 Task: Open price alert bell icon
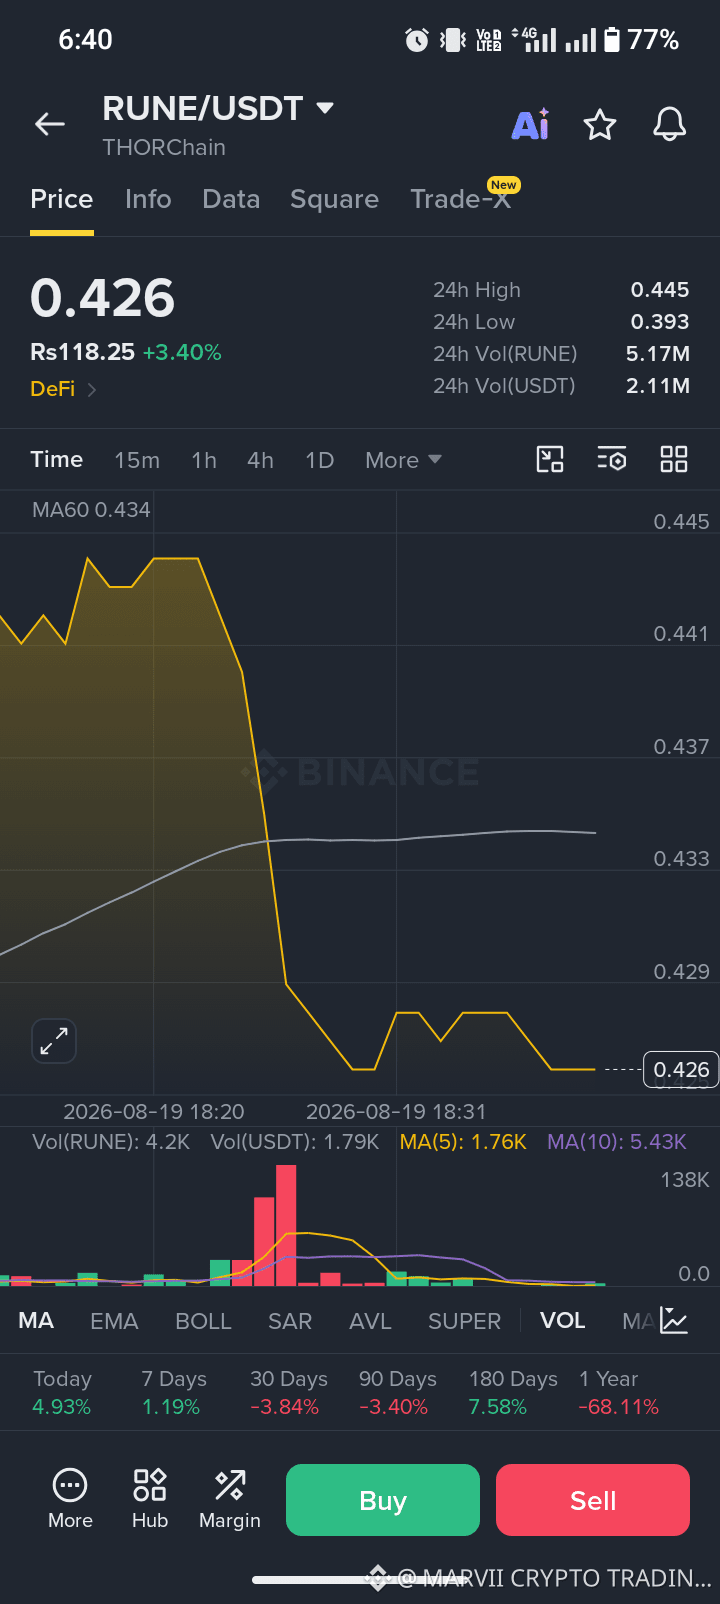[x=670, y=125]
